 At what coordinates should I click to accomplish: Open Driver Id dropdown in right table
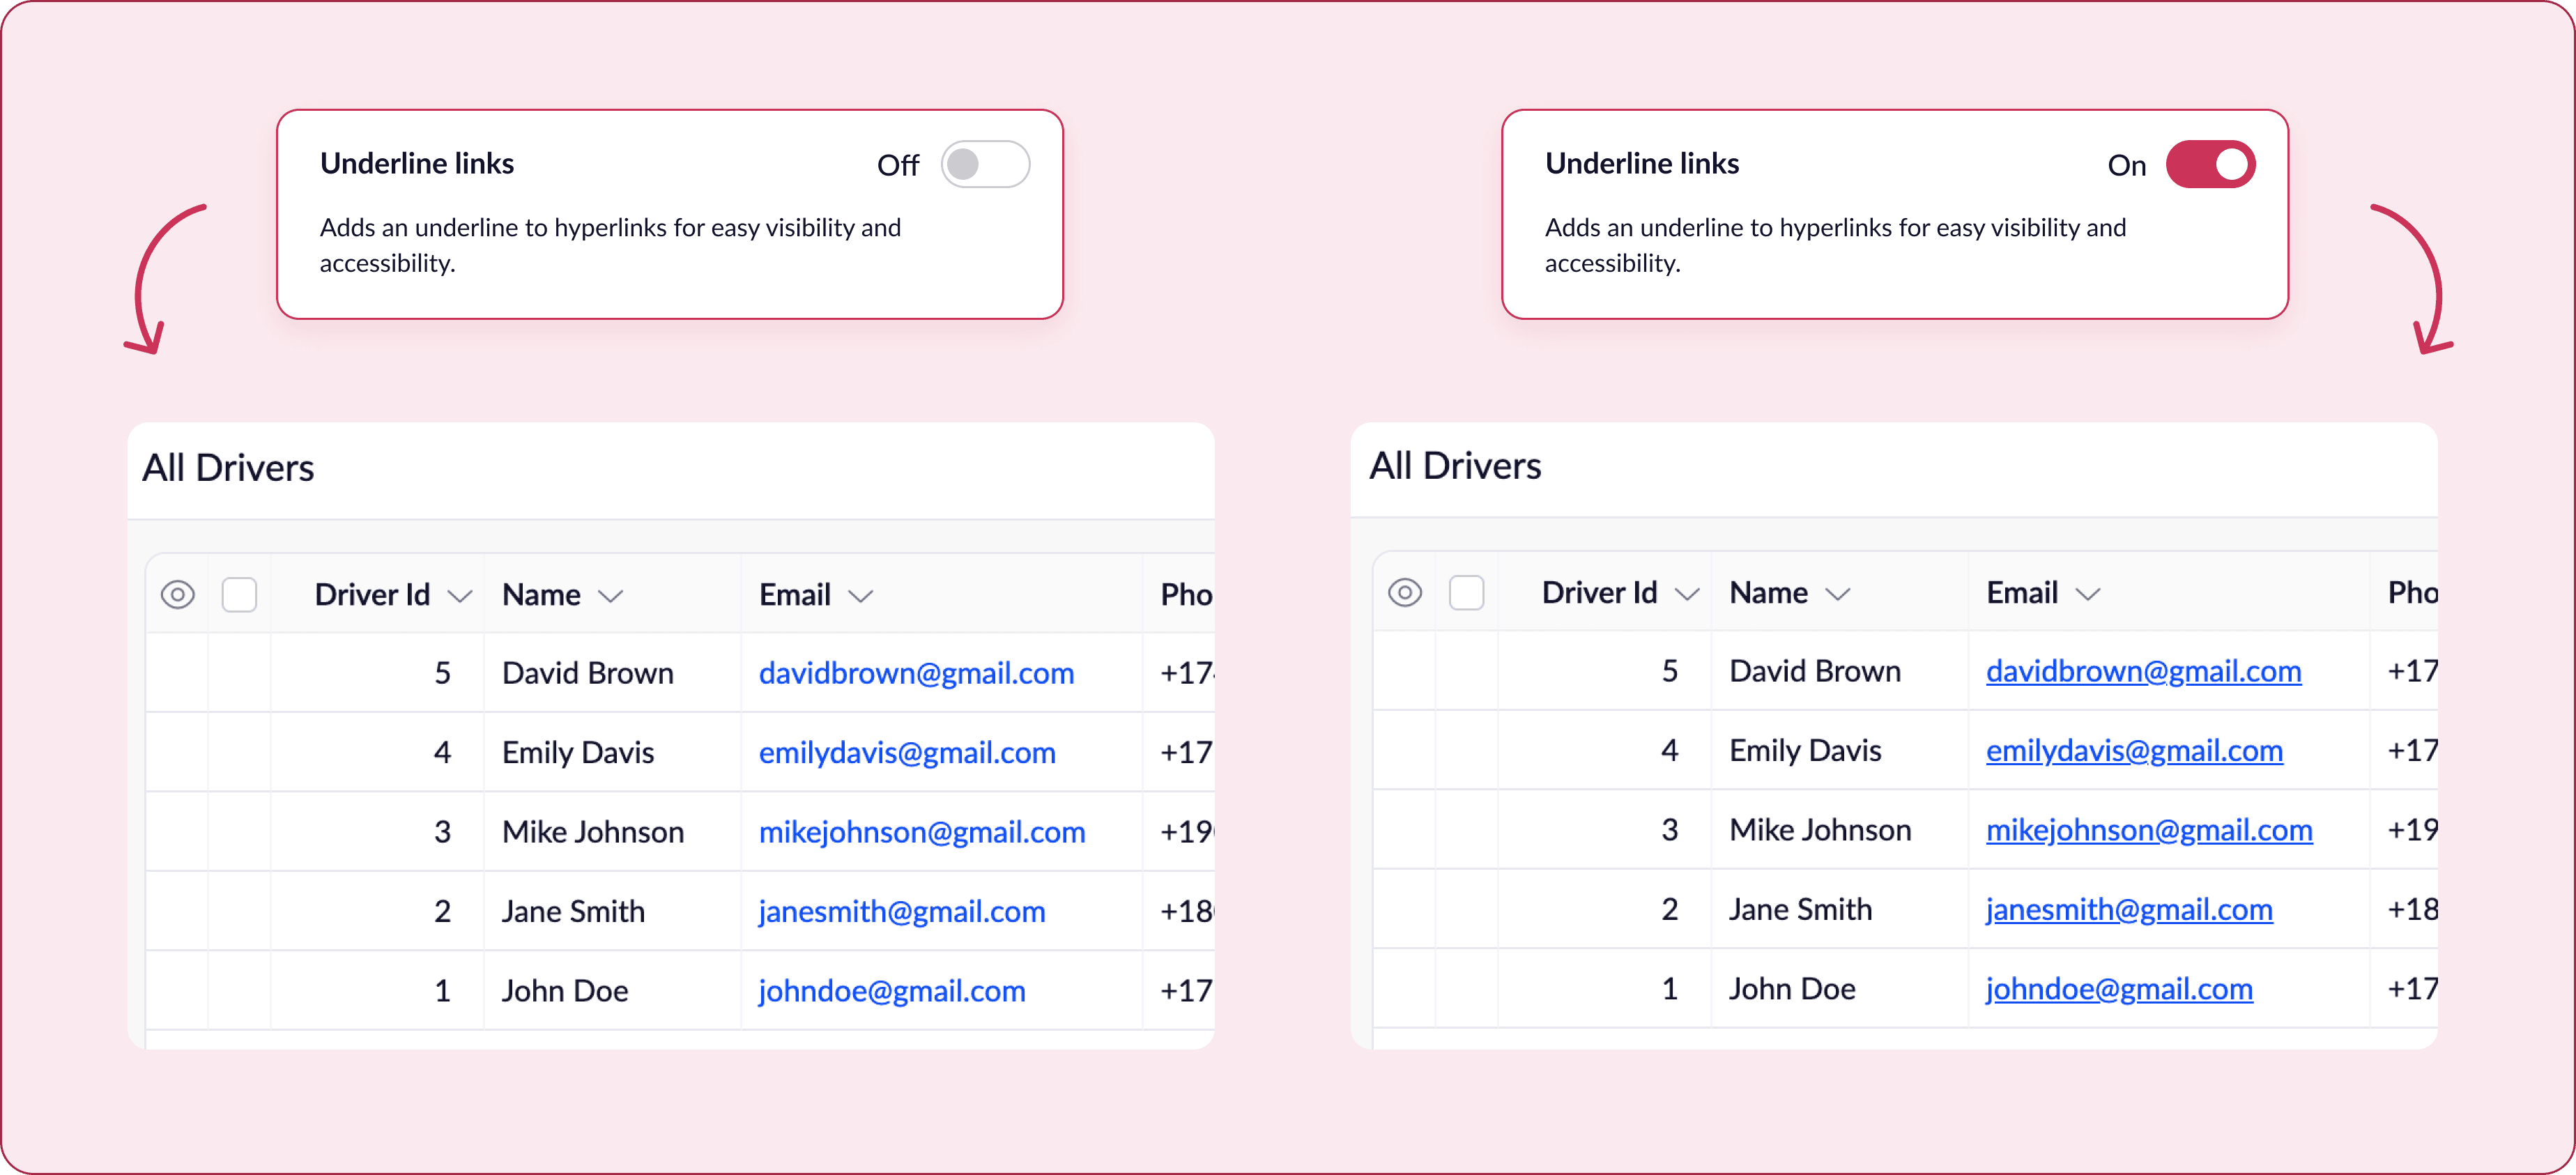coord(1687,595)
